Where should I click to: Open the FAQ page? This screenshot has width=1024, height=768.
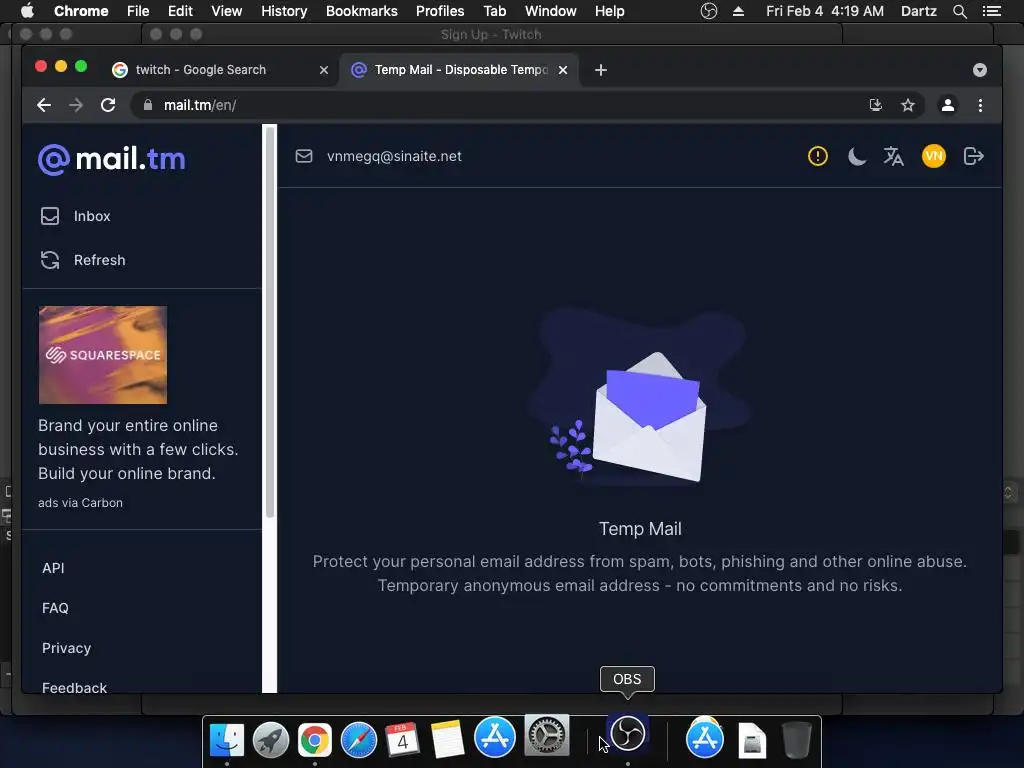pos(55,608)
